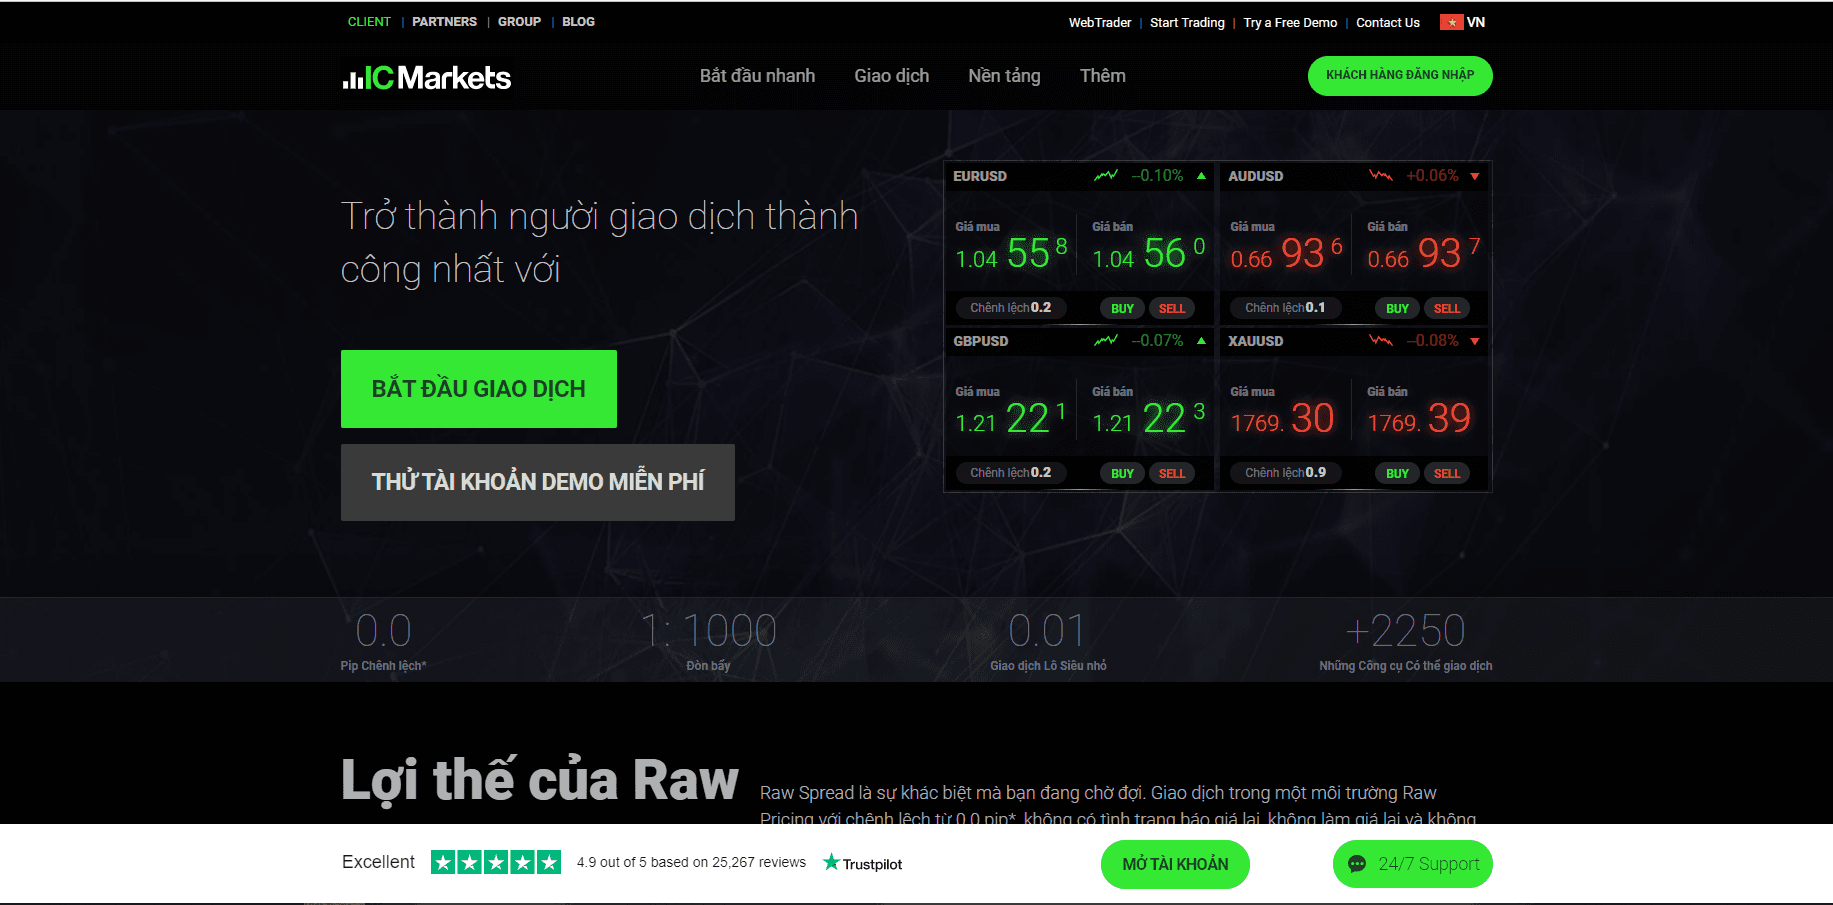Click SELL on AUDUSD
Screen dimensions: 1833x905
[x=1447, y=308]
